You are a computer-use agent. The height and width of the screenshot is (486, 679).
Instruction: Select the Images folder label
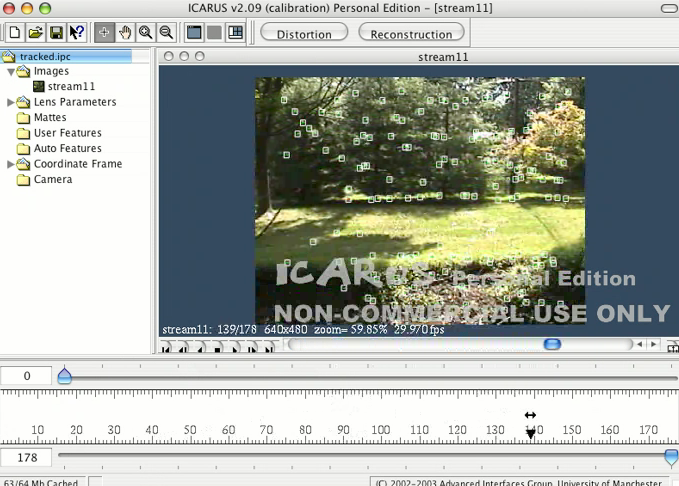click(51, 71)
